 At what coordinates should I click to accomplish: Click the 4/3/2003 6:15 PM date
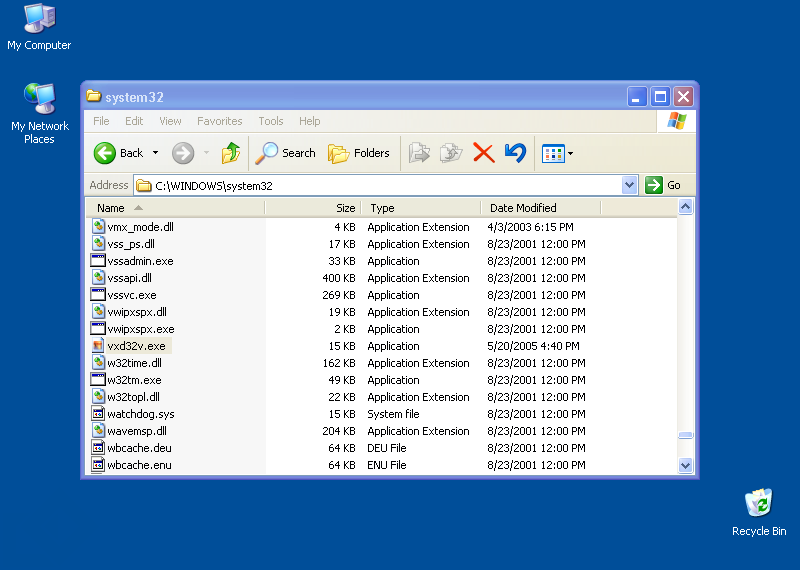point(530,227)
